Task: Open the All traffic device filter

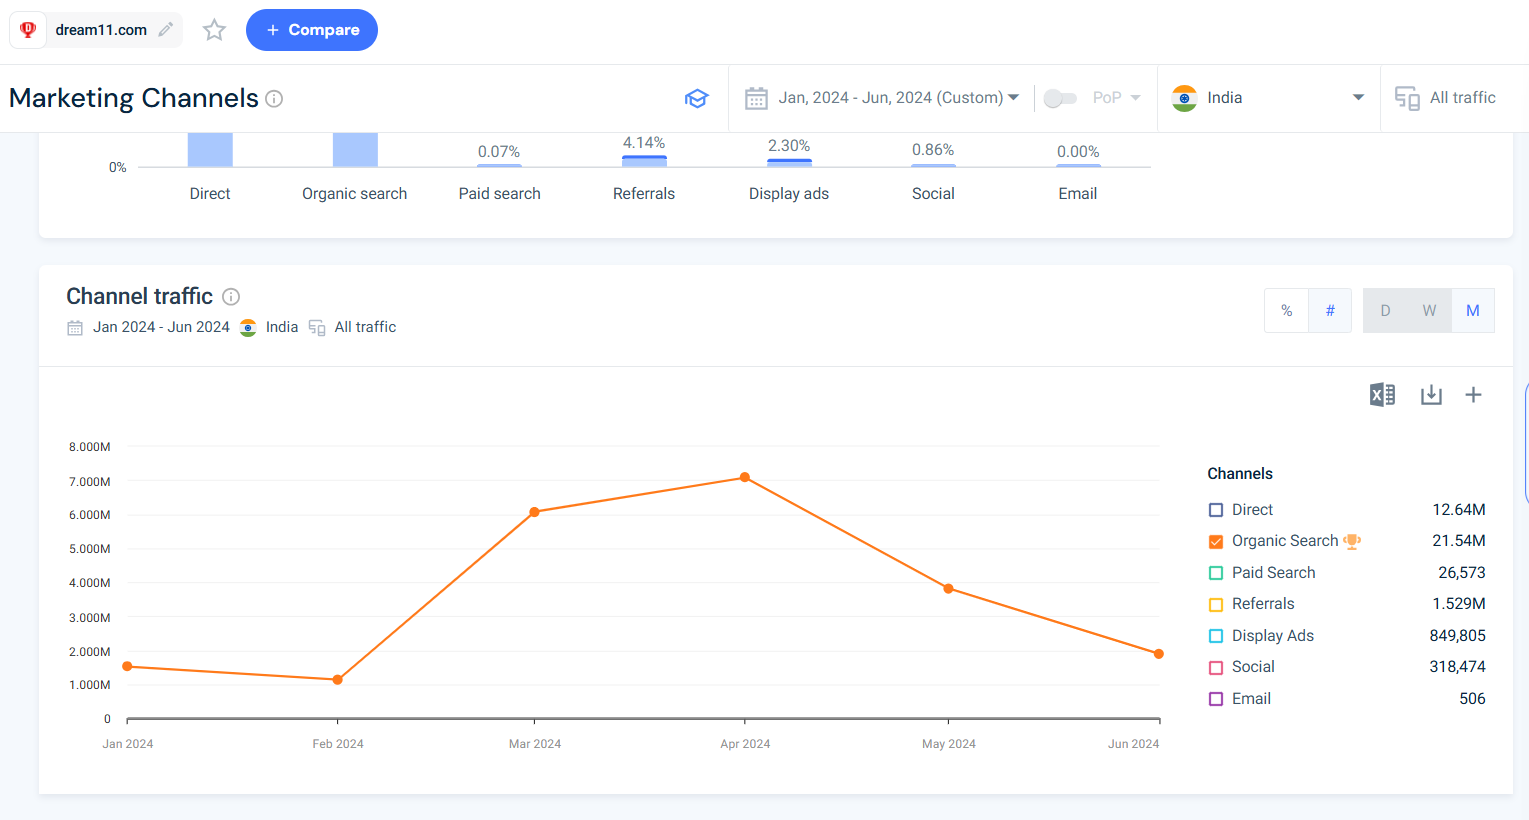Action: coord(1446,98)
